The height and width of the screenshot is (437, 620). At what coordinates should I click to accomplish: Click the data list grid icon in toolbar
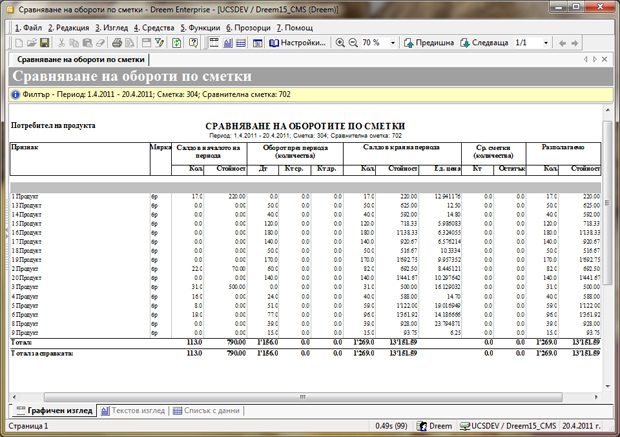tap(241, 43)
